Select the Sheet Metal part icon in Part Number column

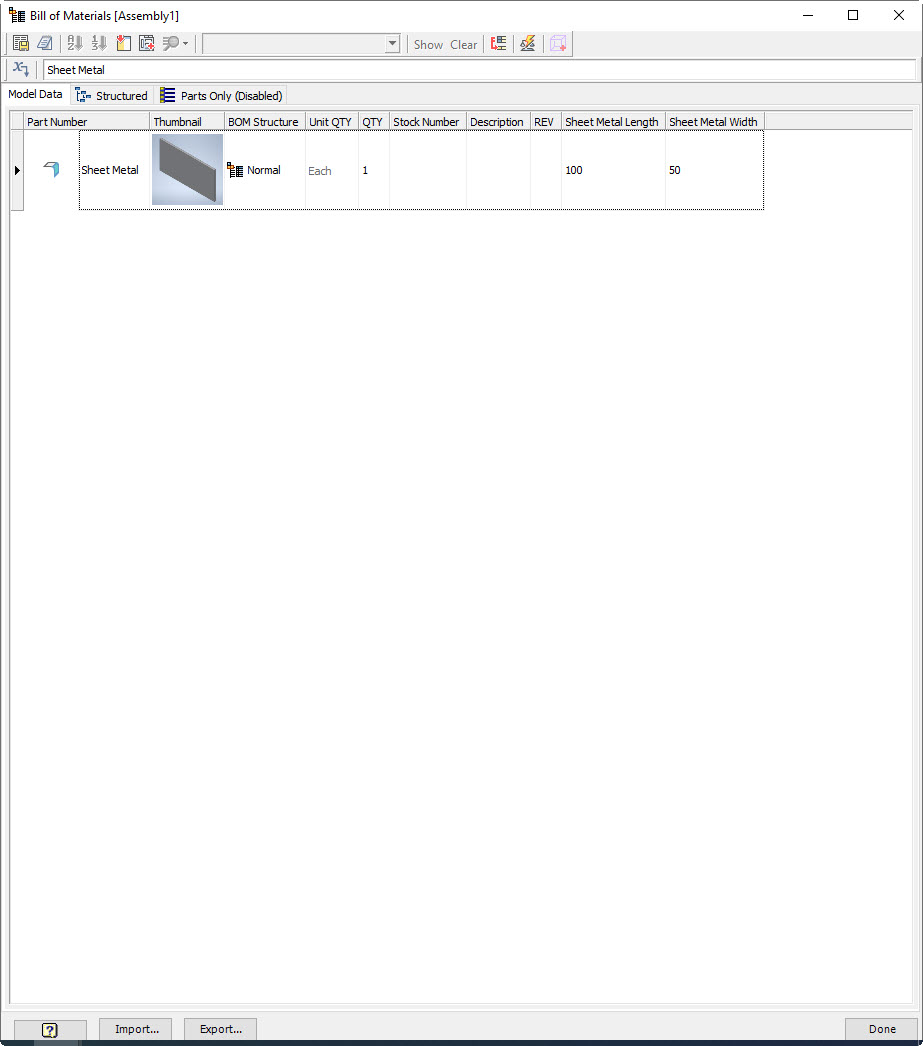point(51,170)
